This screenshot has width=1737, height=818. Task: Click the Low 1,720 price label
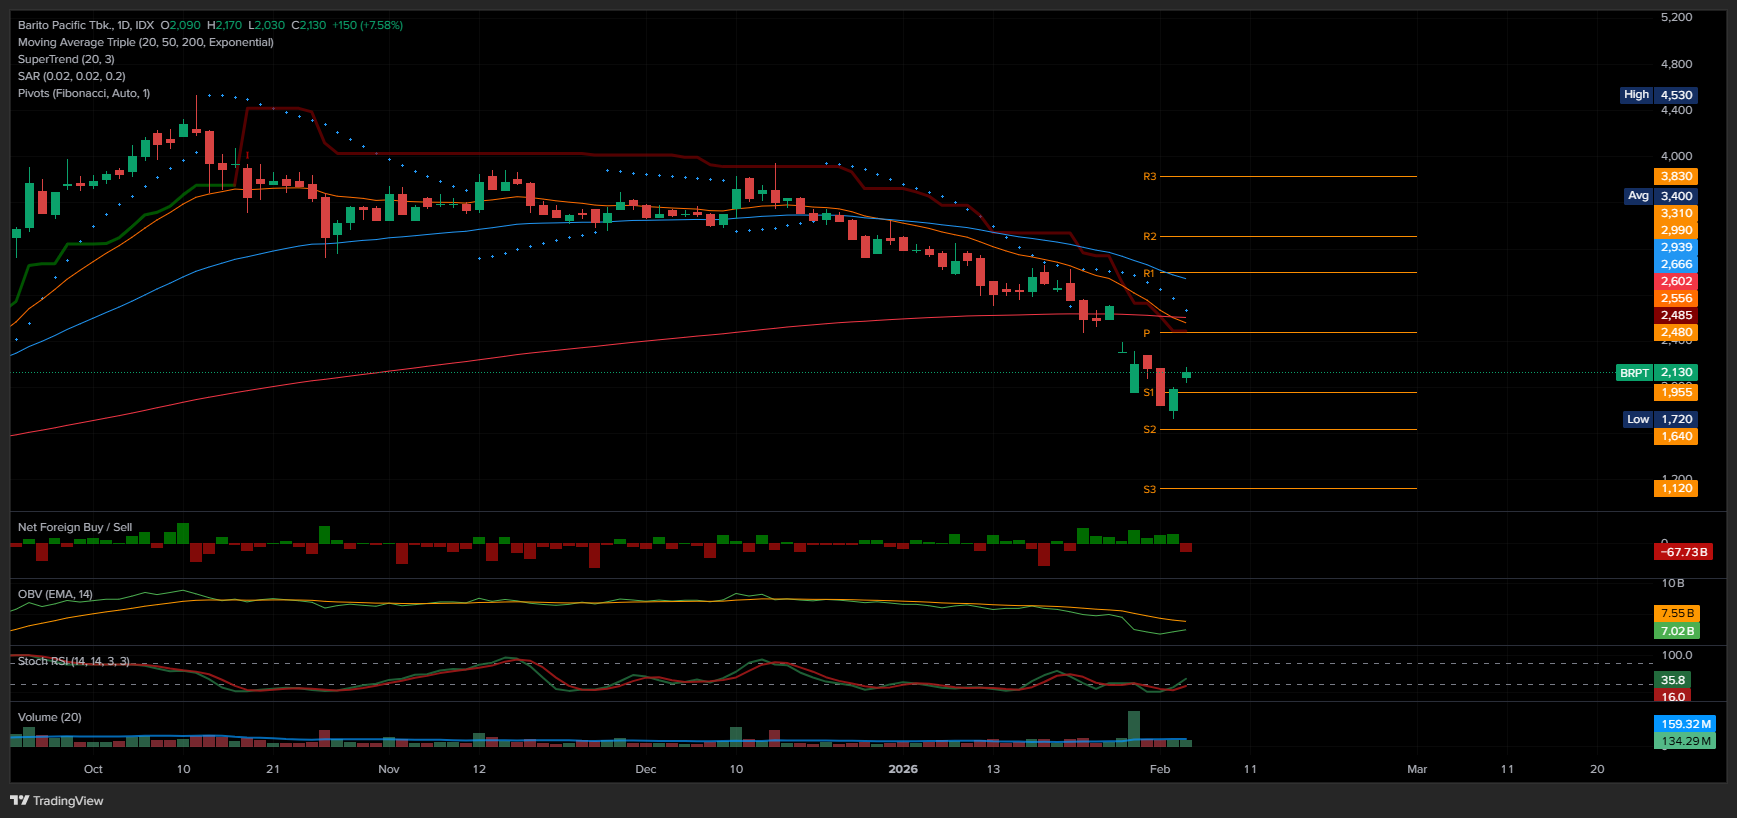coord(1661,419)
